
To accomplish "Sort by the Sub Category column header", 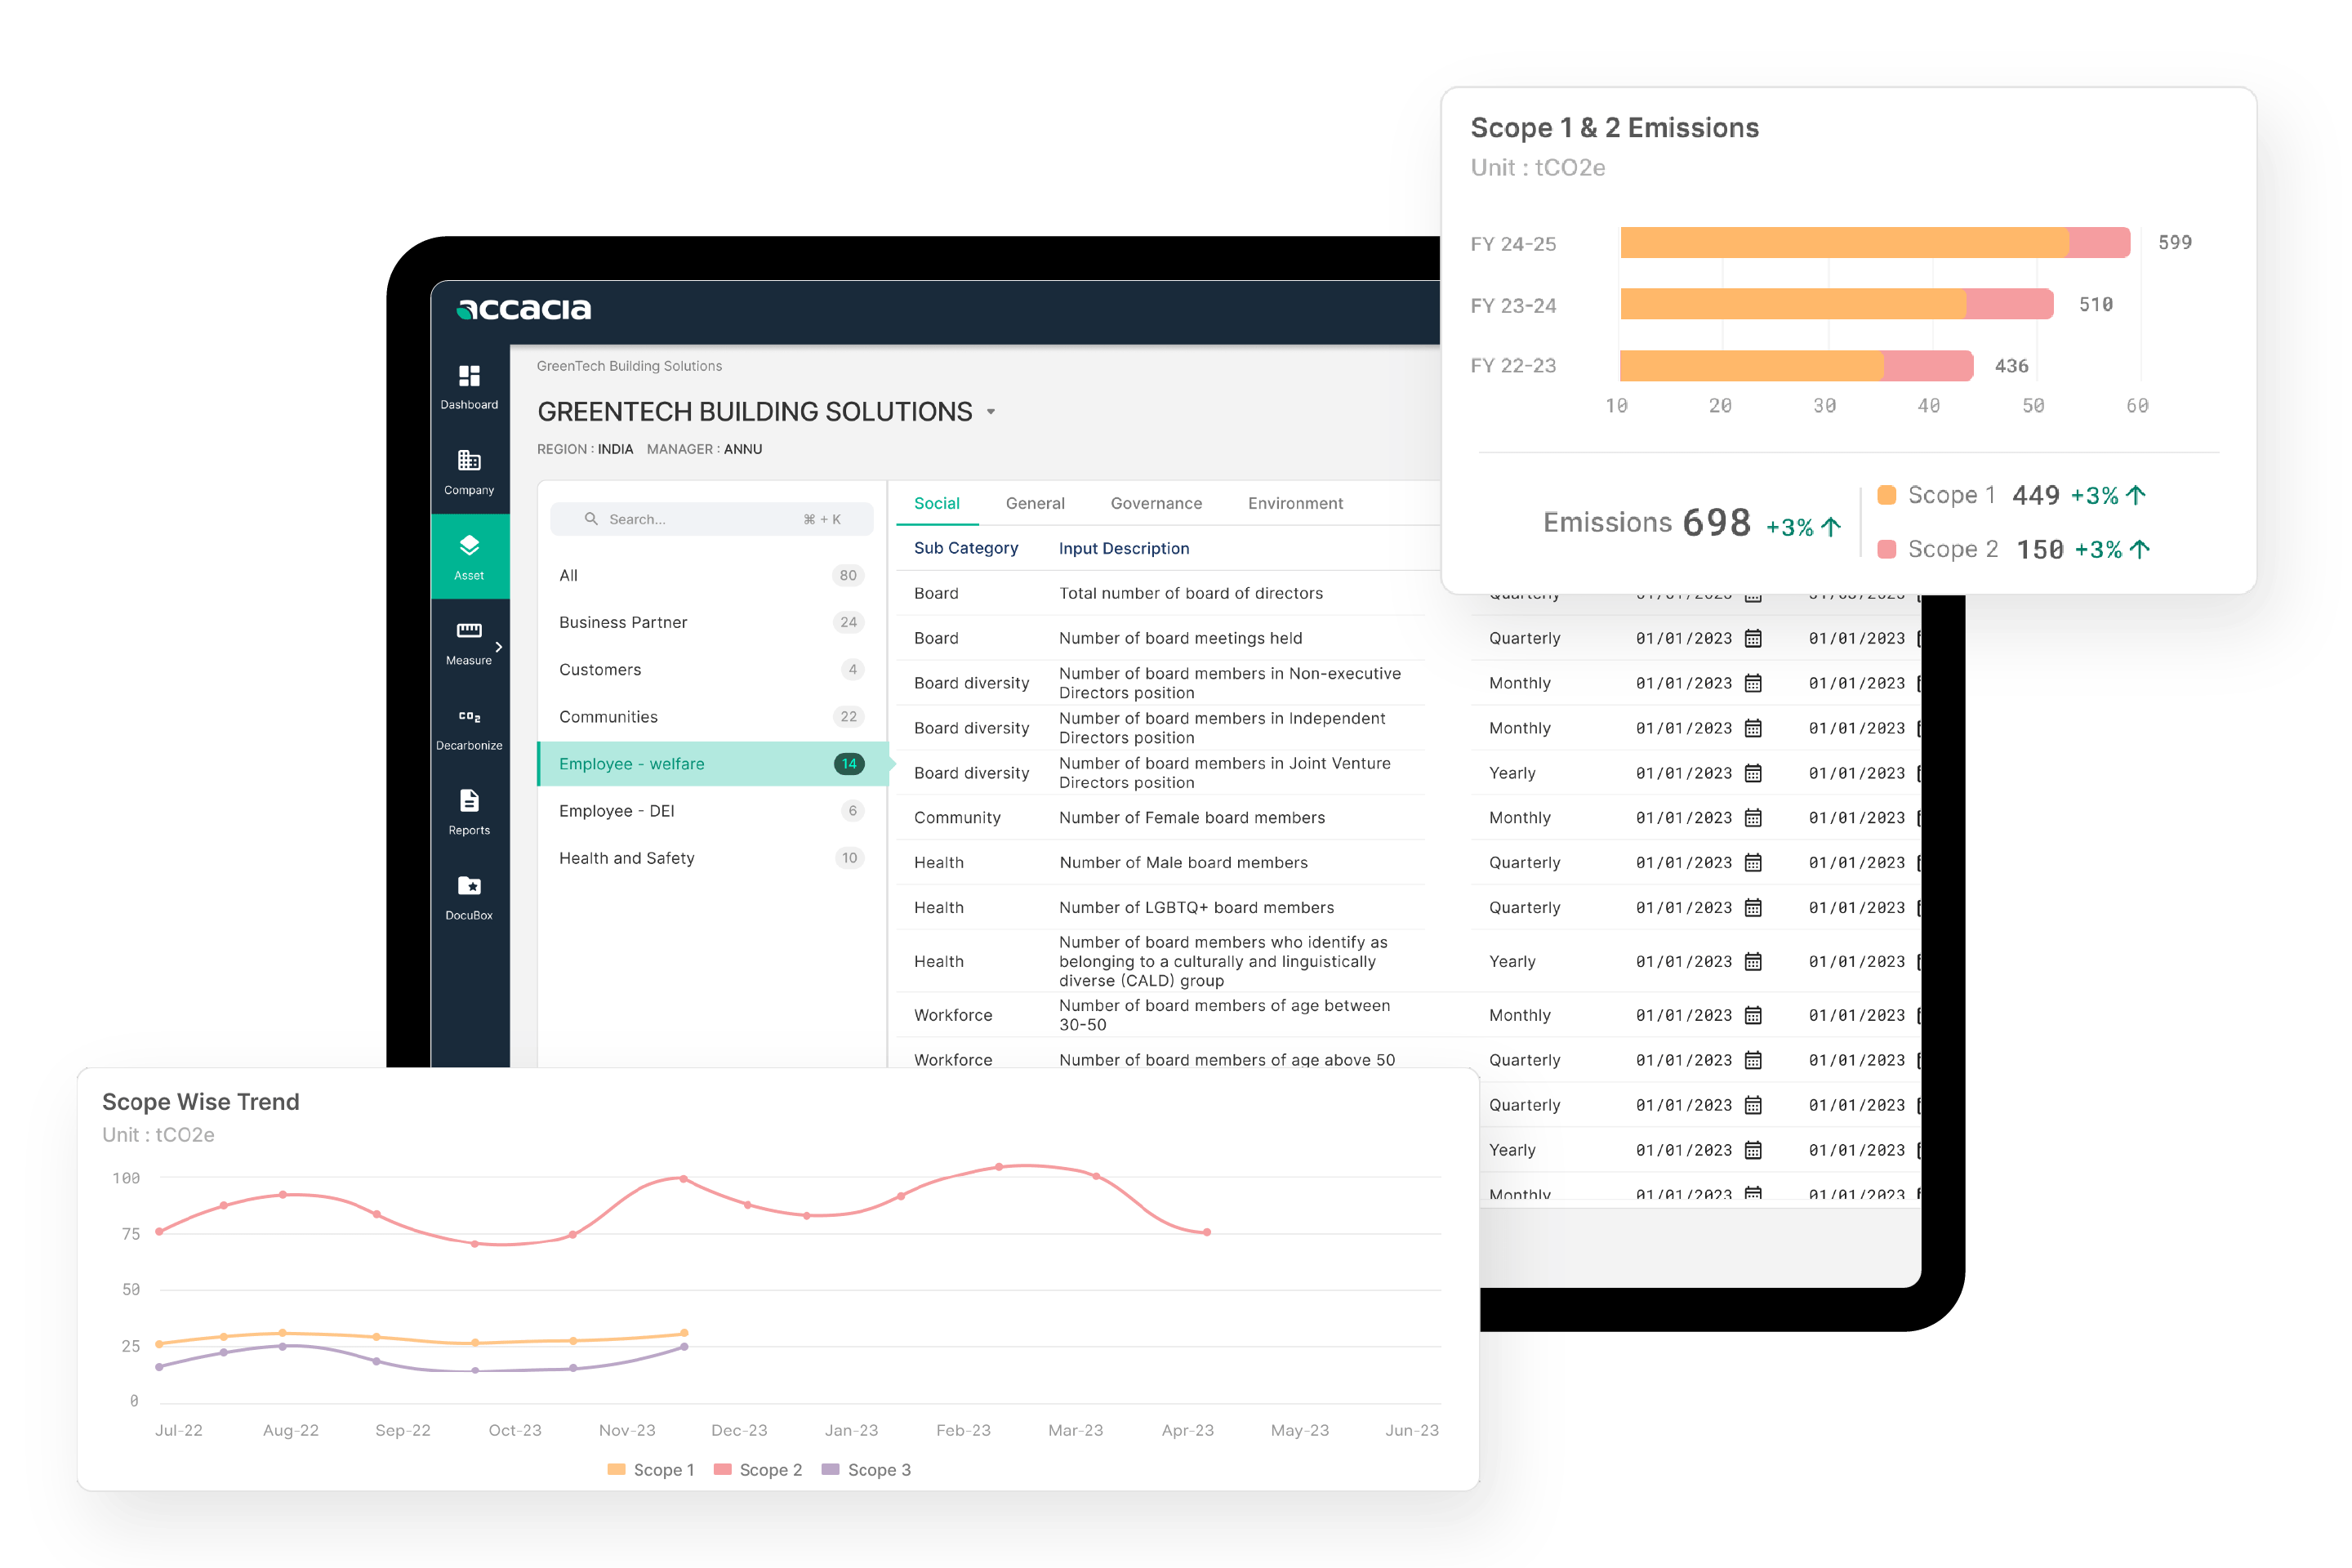I will [x=966, y=548].
